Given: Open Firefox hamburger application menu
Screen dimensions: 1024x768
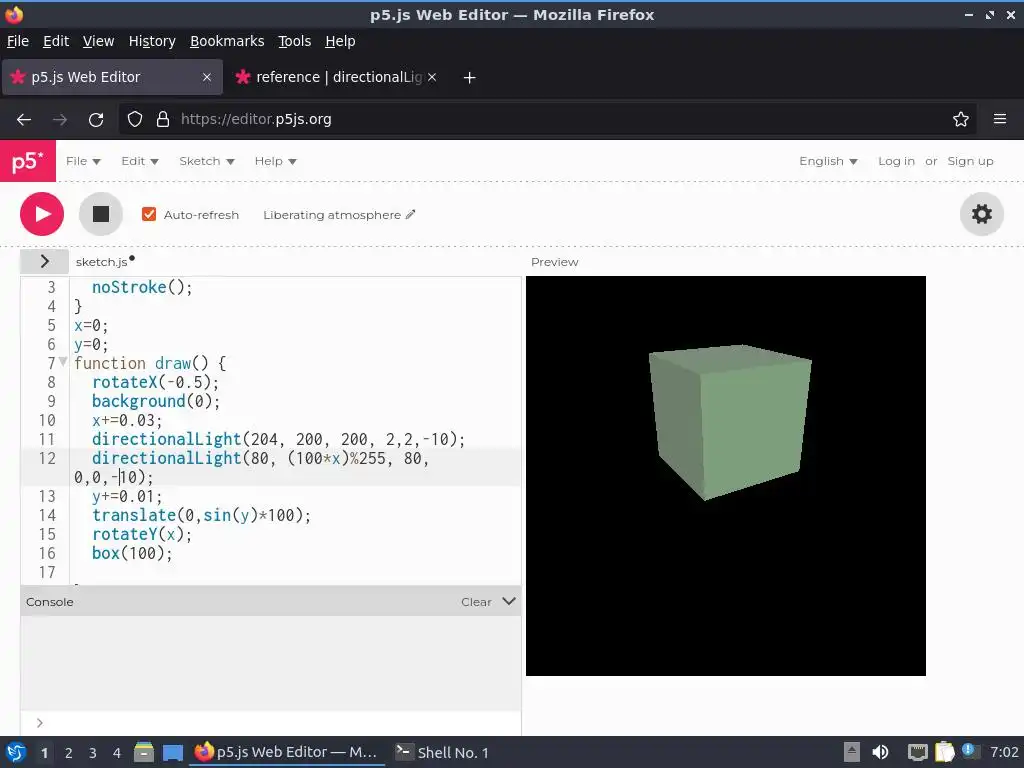Looking at the screenshot, I should coord(999,120).
